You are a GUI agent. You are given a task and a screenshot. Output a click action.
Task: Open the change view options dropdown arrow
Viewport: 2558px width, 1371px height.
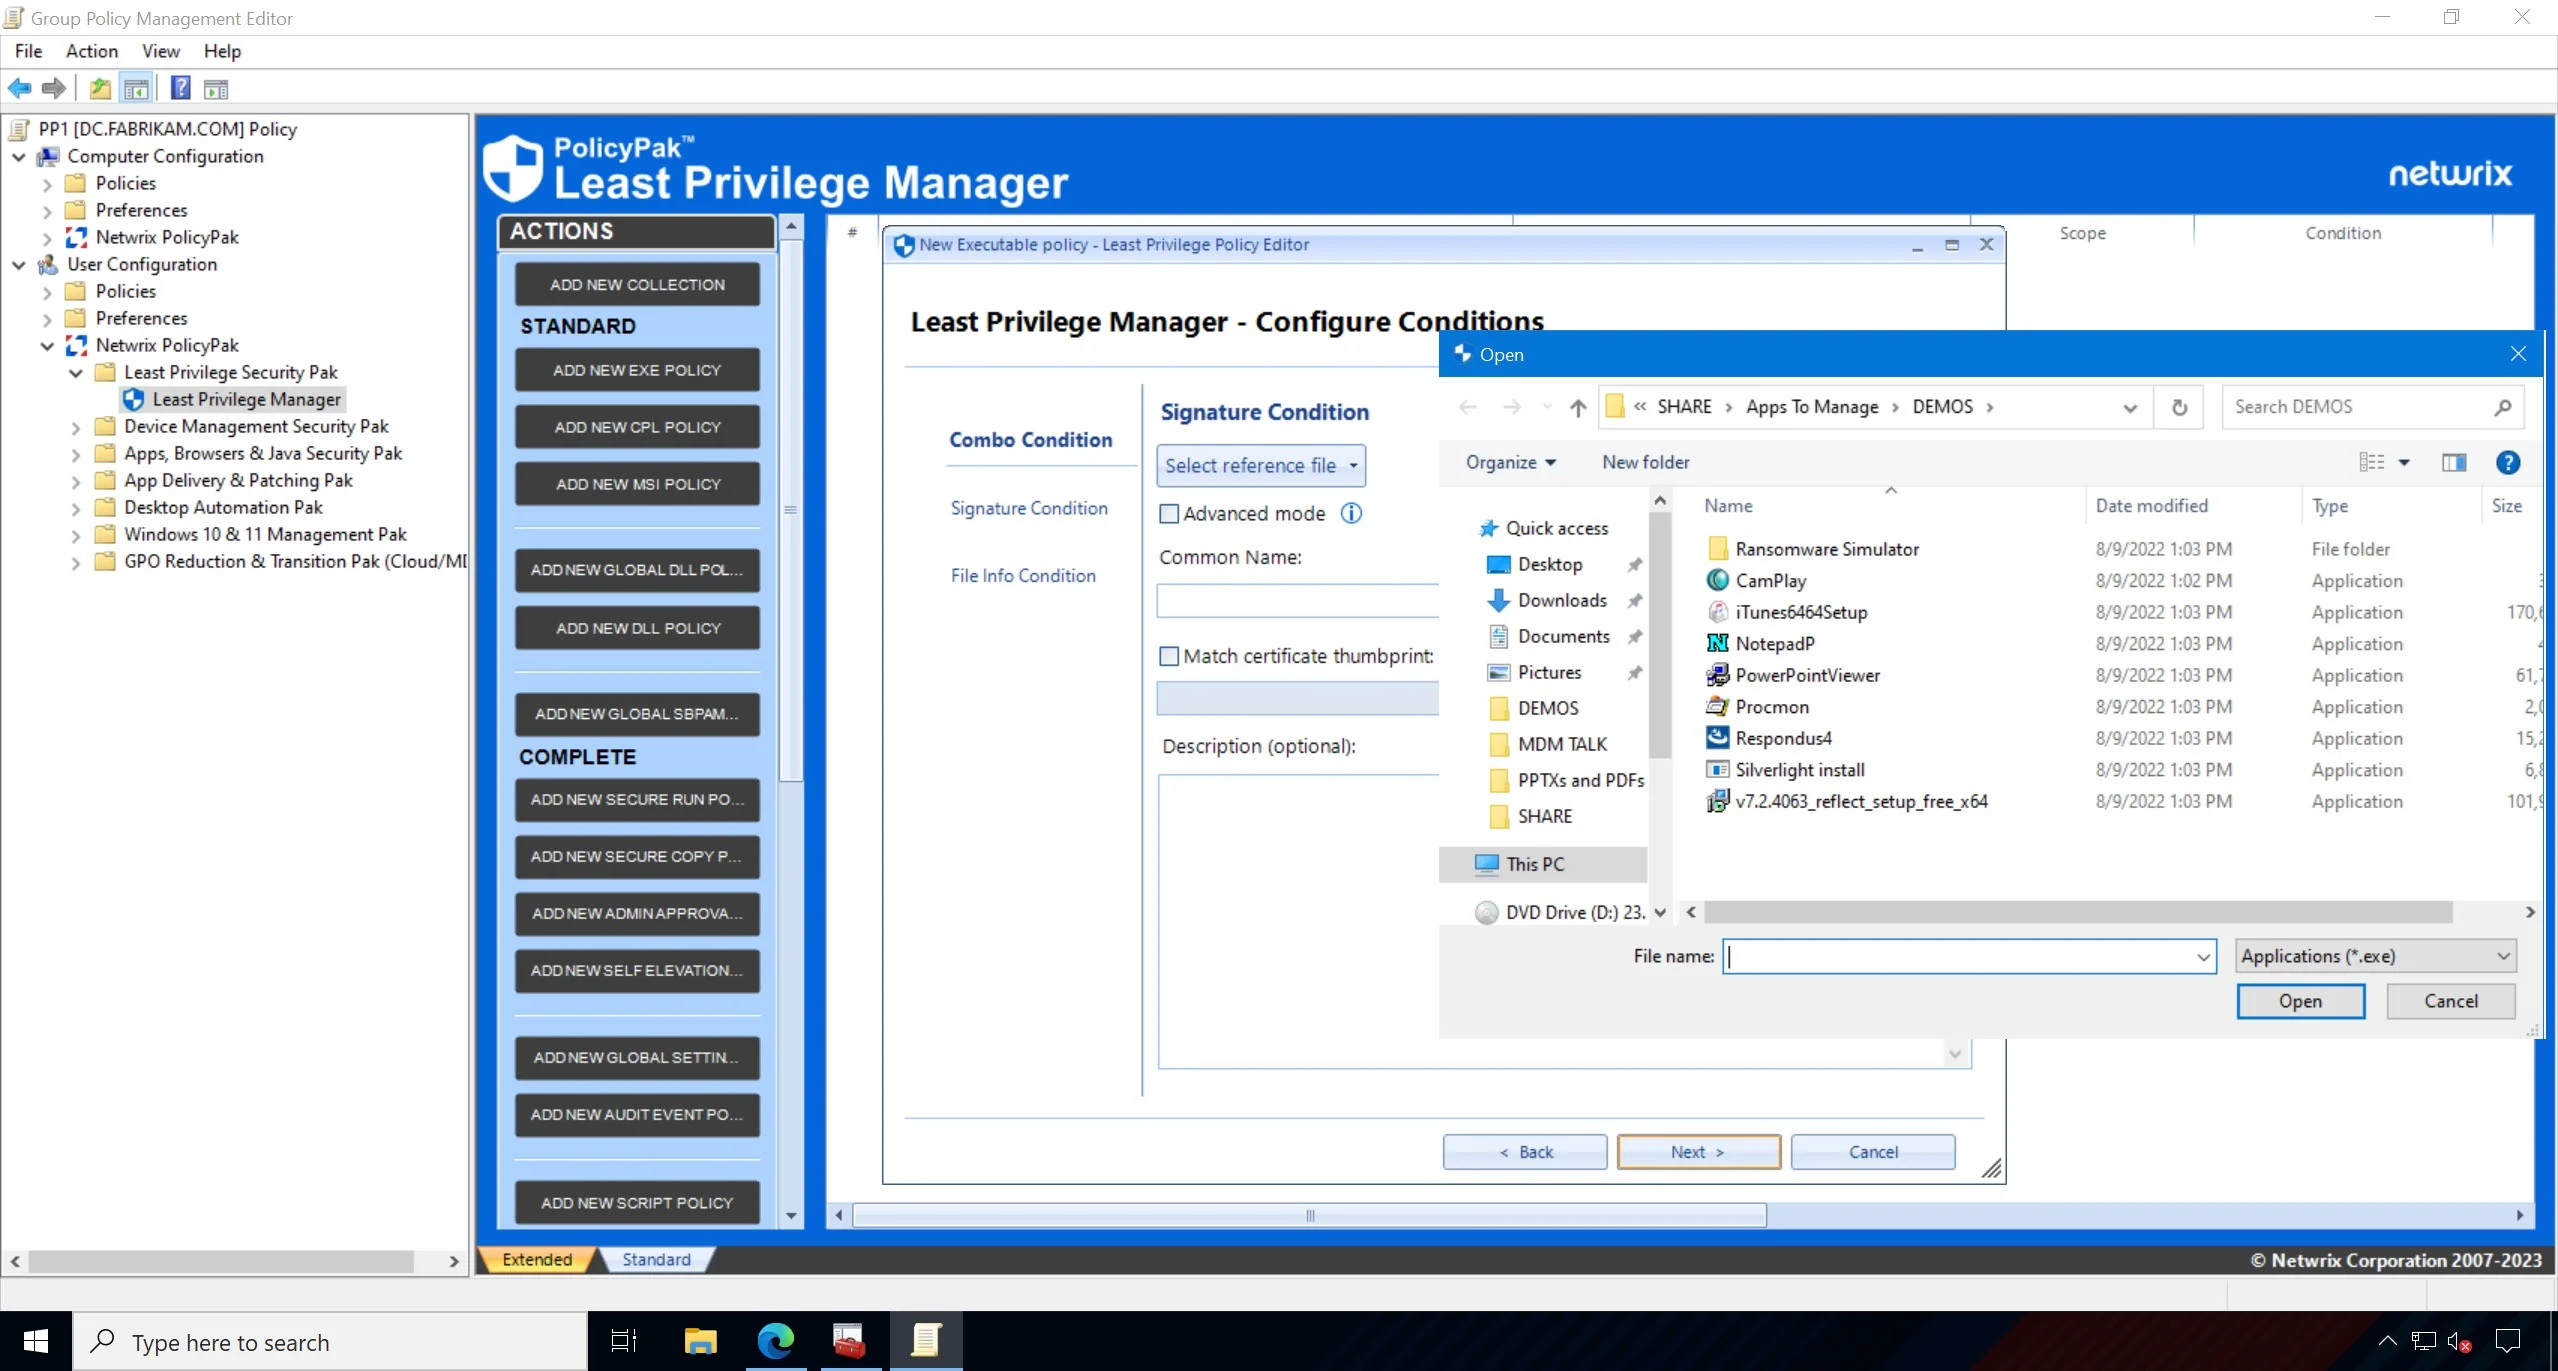click(x=2404, y=462)
